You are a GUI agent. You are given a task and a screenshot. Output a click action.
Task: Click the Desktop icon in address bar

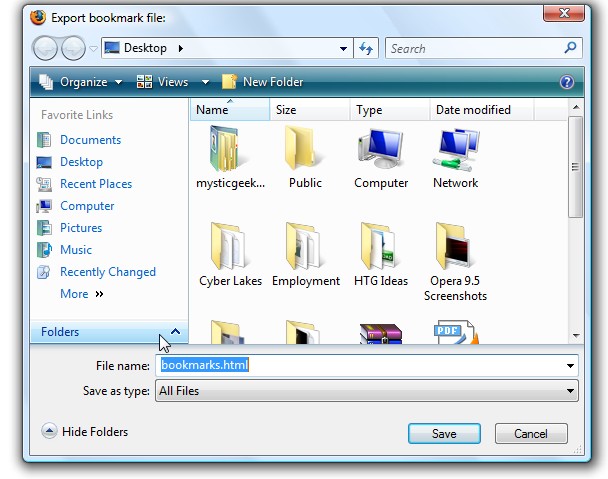[112, 48]
